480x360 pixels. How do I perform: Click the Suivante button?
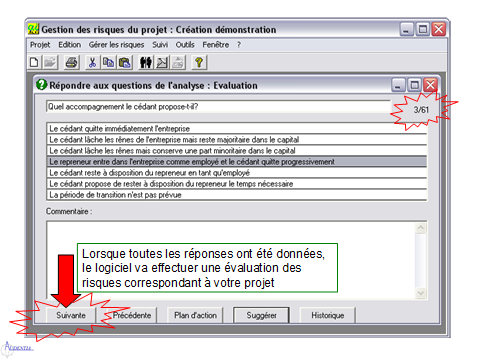71,315
